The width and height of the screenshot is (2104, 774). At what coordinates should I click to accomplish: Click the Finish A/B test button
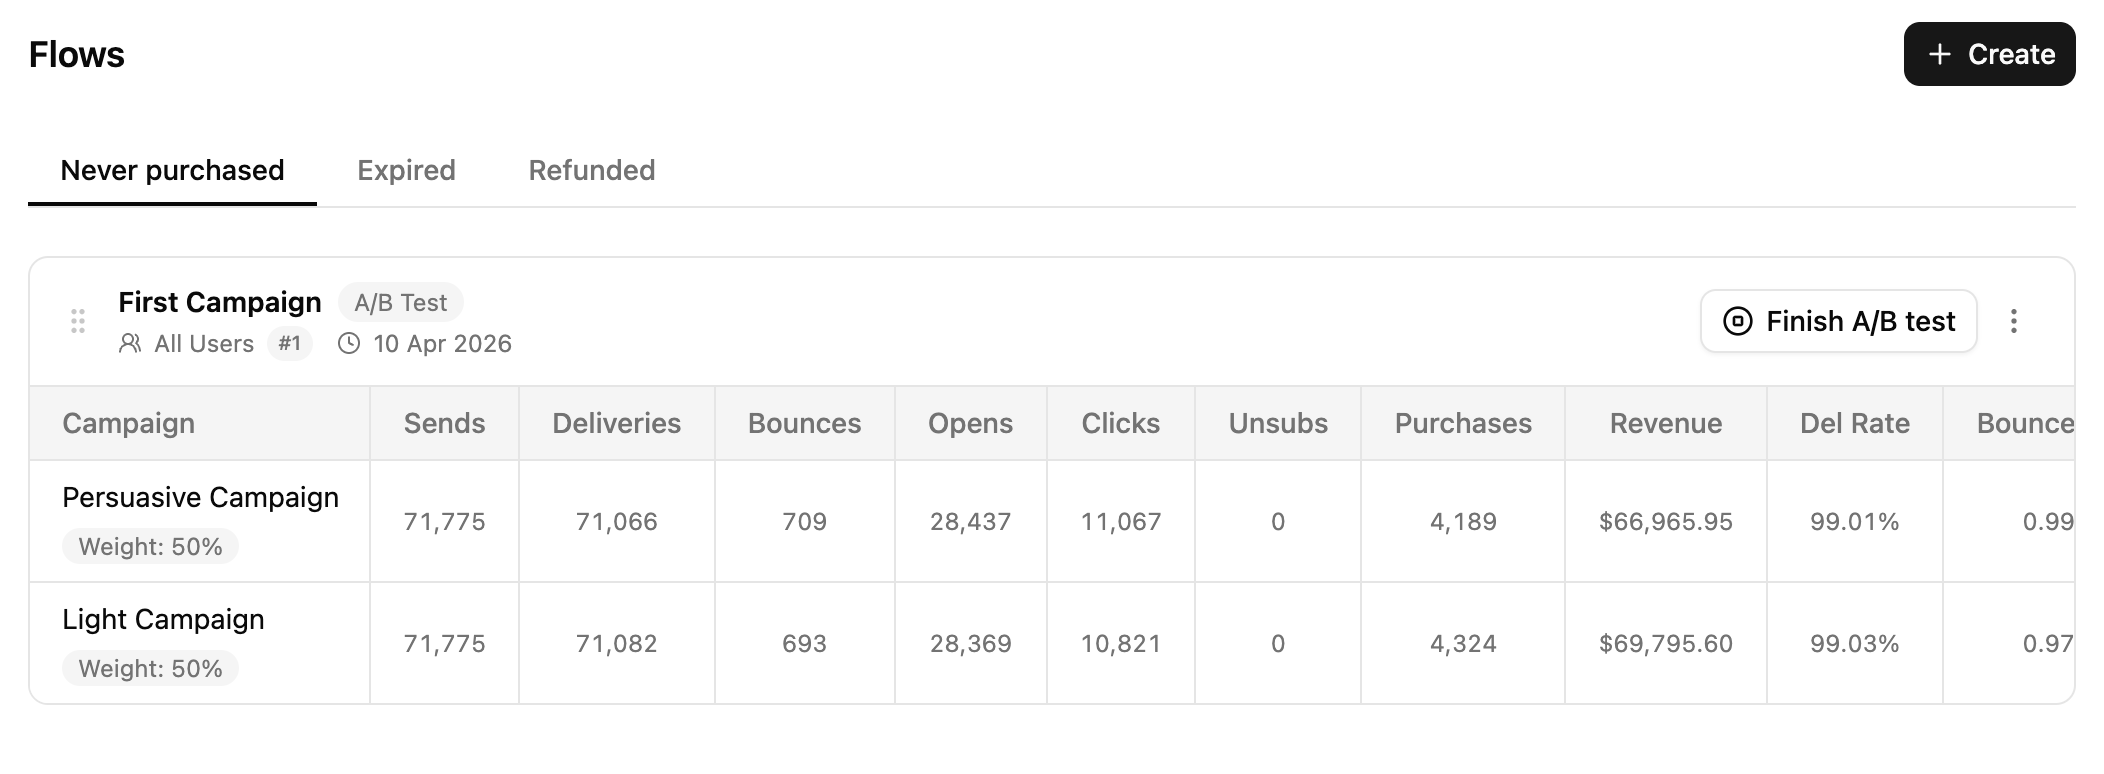[1837, 321]
